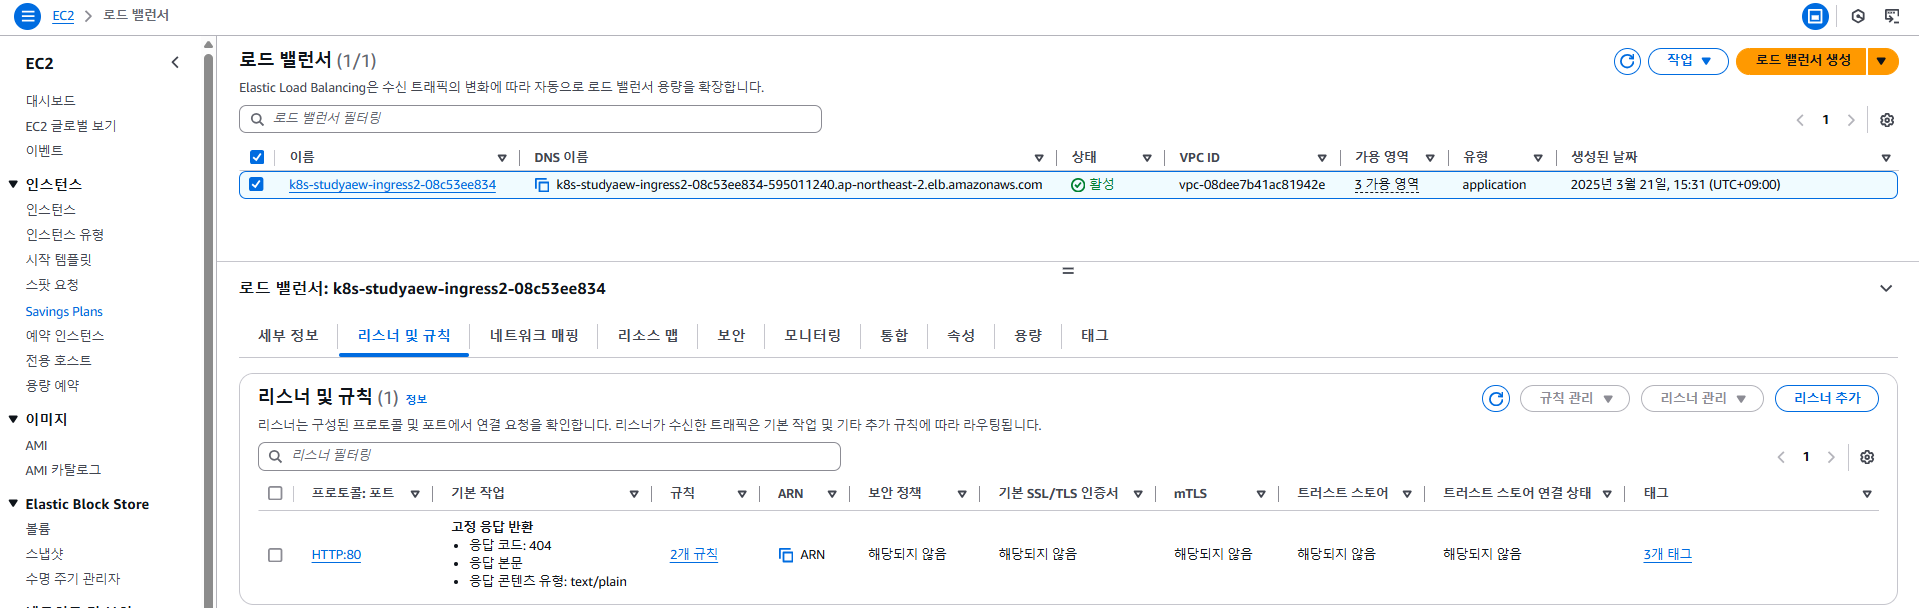Open the hamburger navigation menu
Viewport: 1919px width, 608px height.
click(x=27, y=16)
